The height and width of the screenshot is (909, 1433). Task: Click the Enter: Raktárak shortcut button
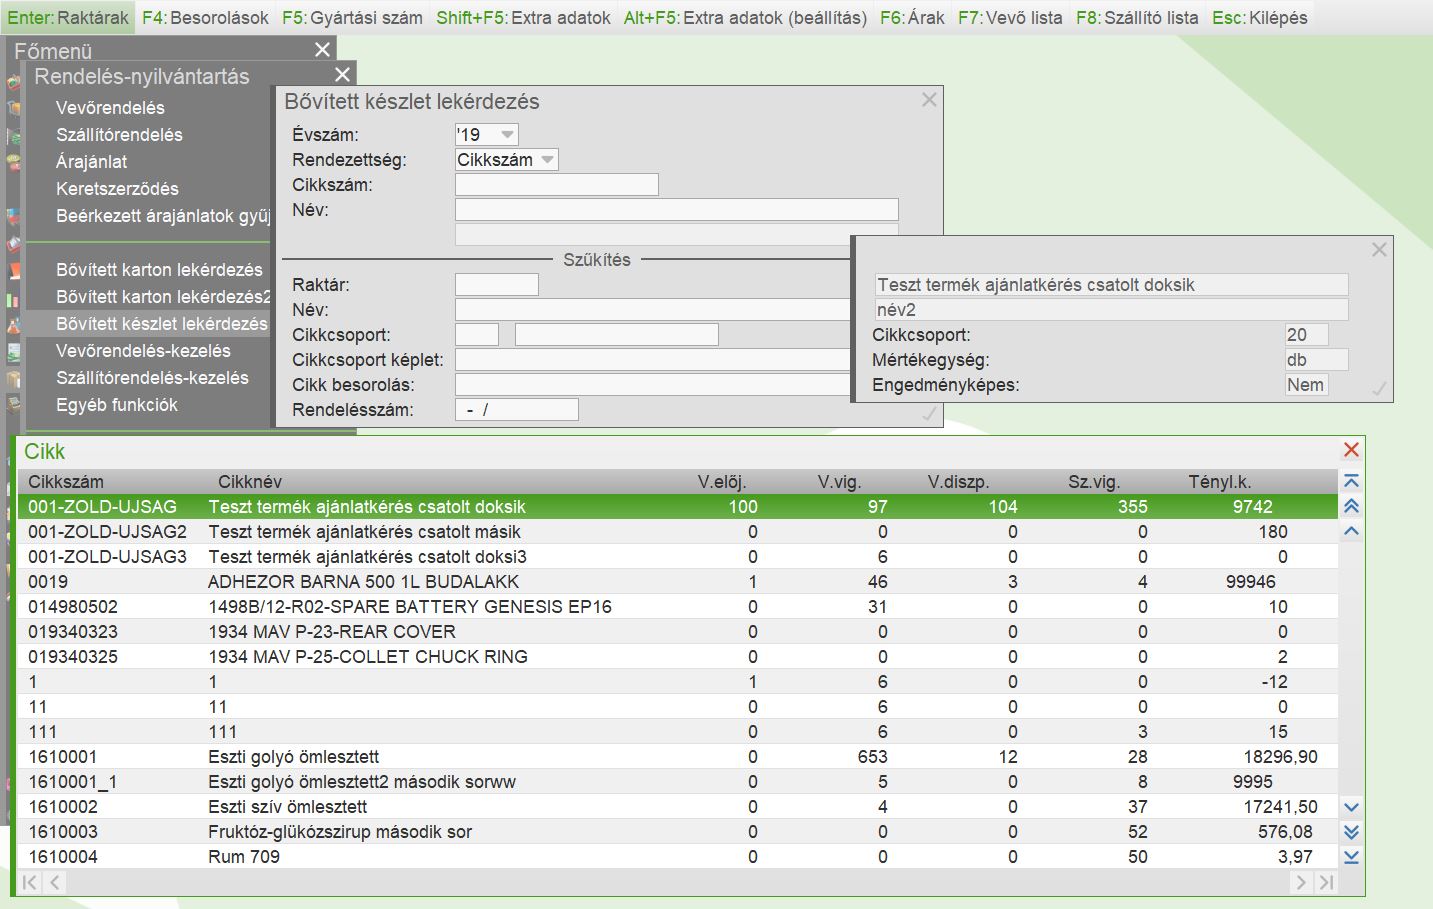[68, 18]
